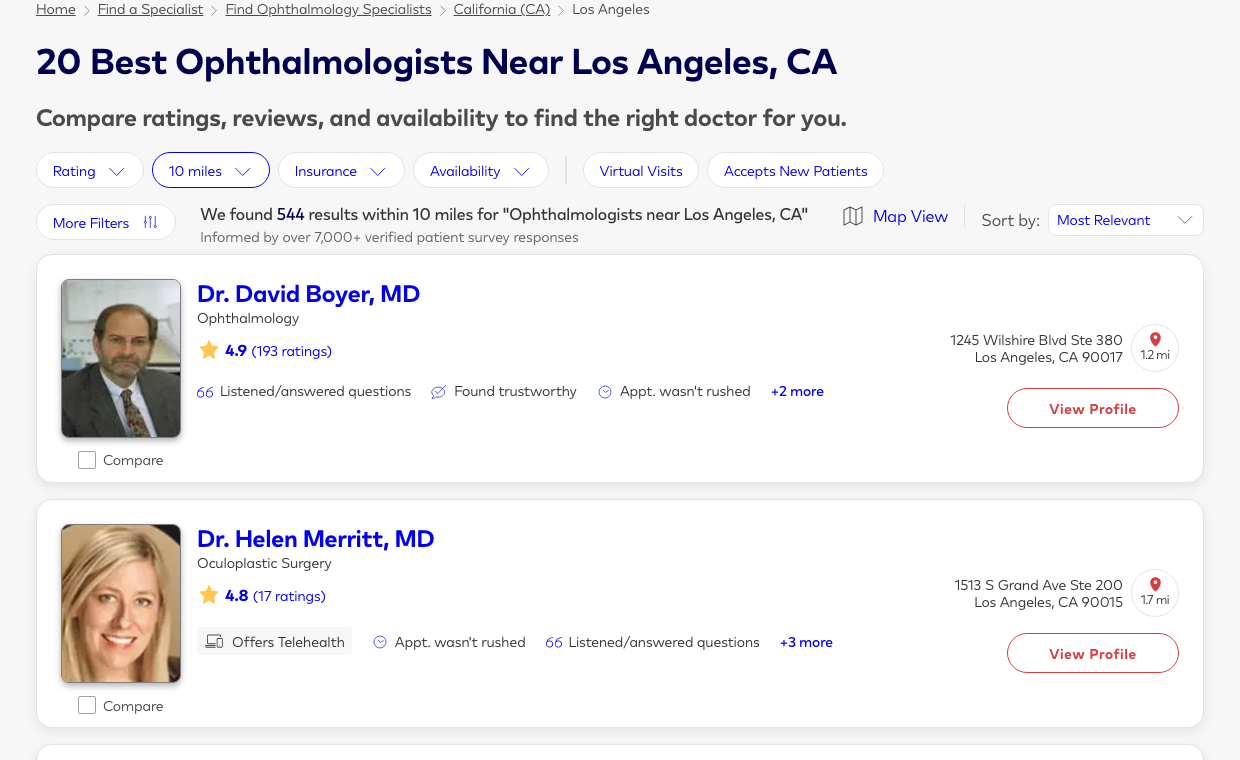Click Dr. David Boyer's profile photo
This screenshot has width=1240, height=760.
tap(121, 358)
